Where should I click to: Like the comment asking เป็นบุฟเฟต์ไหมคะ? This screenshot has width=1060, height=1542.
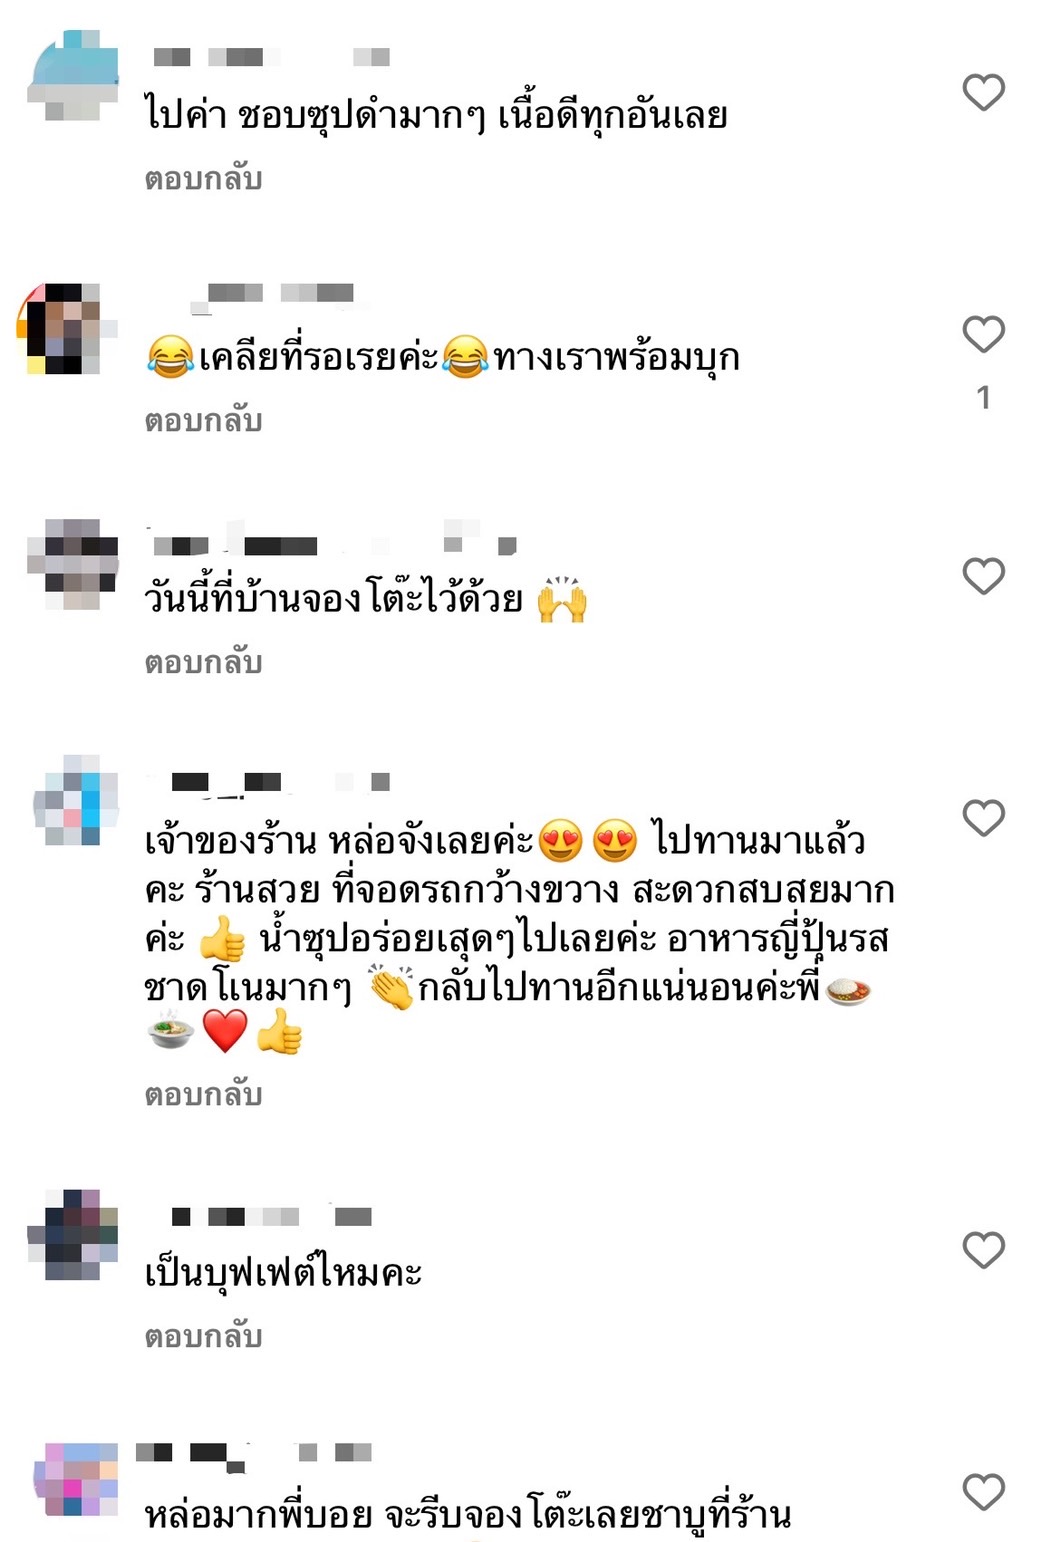[x=983, y=1251]
